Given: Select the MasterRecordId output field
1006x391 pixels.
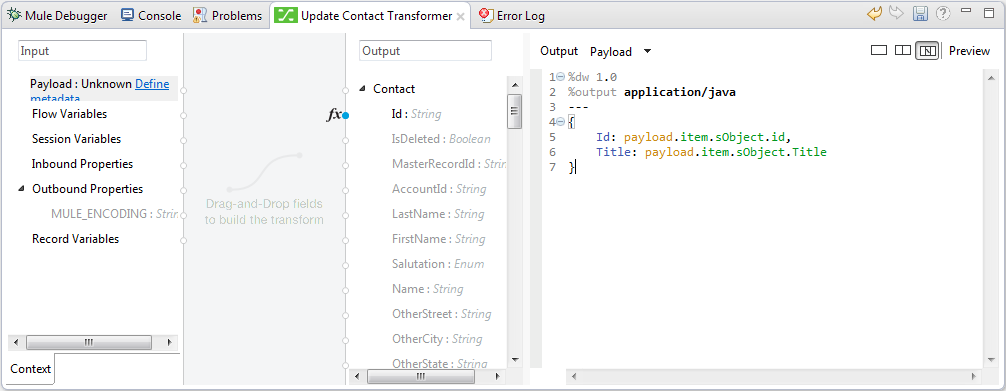Looking at the screenshot, I should [x=448, y=164].
